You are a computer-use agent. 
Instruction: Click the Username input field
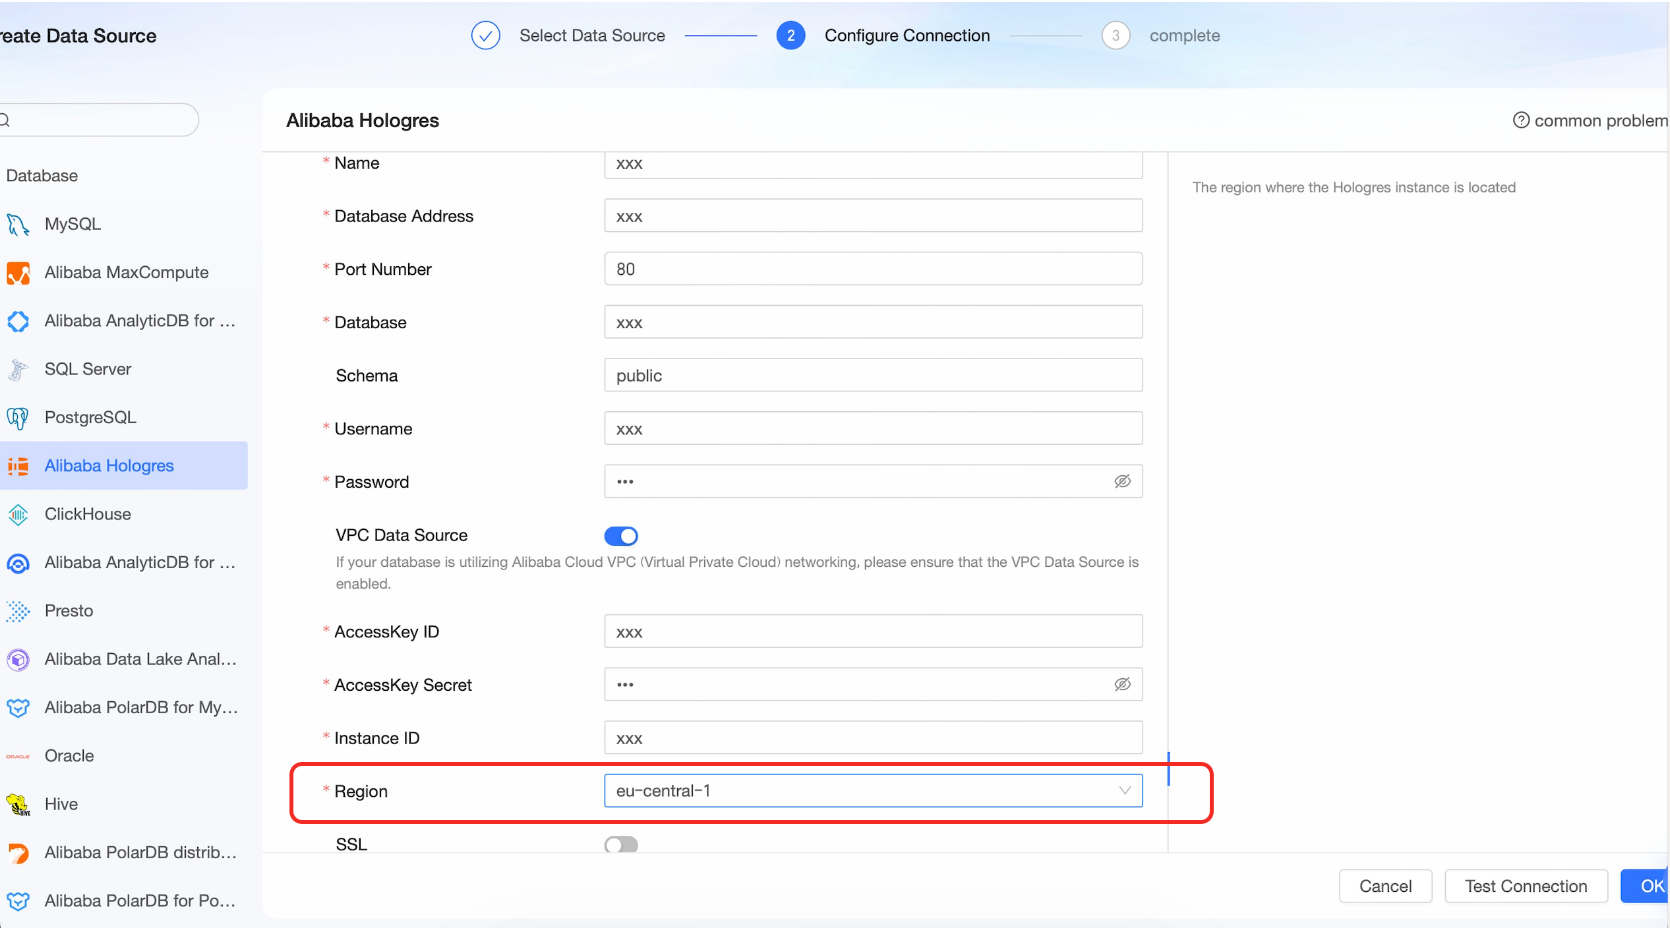click(873, 428)
